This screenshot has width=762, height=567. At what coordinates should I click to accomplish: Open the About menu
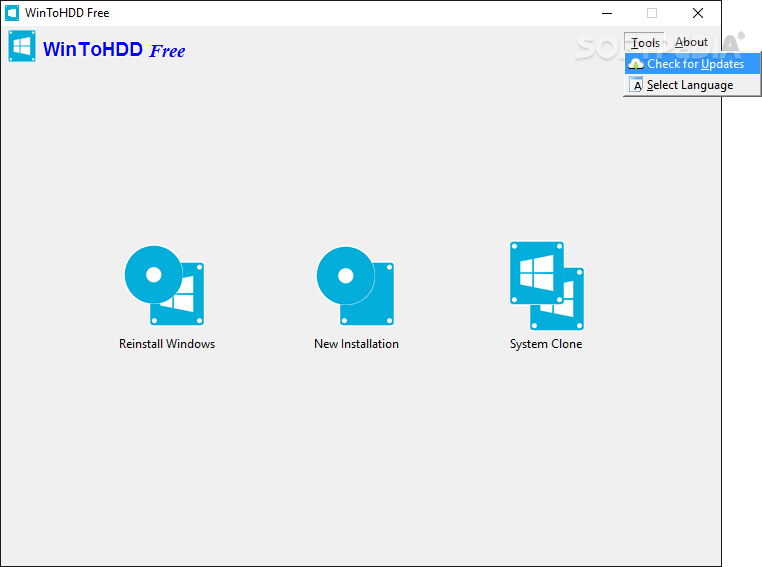pos(691,42)
